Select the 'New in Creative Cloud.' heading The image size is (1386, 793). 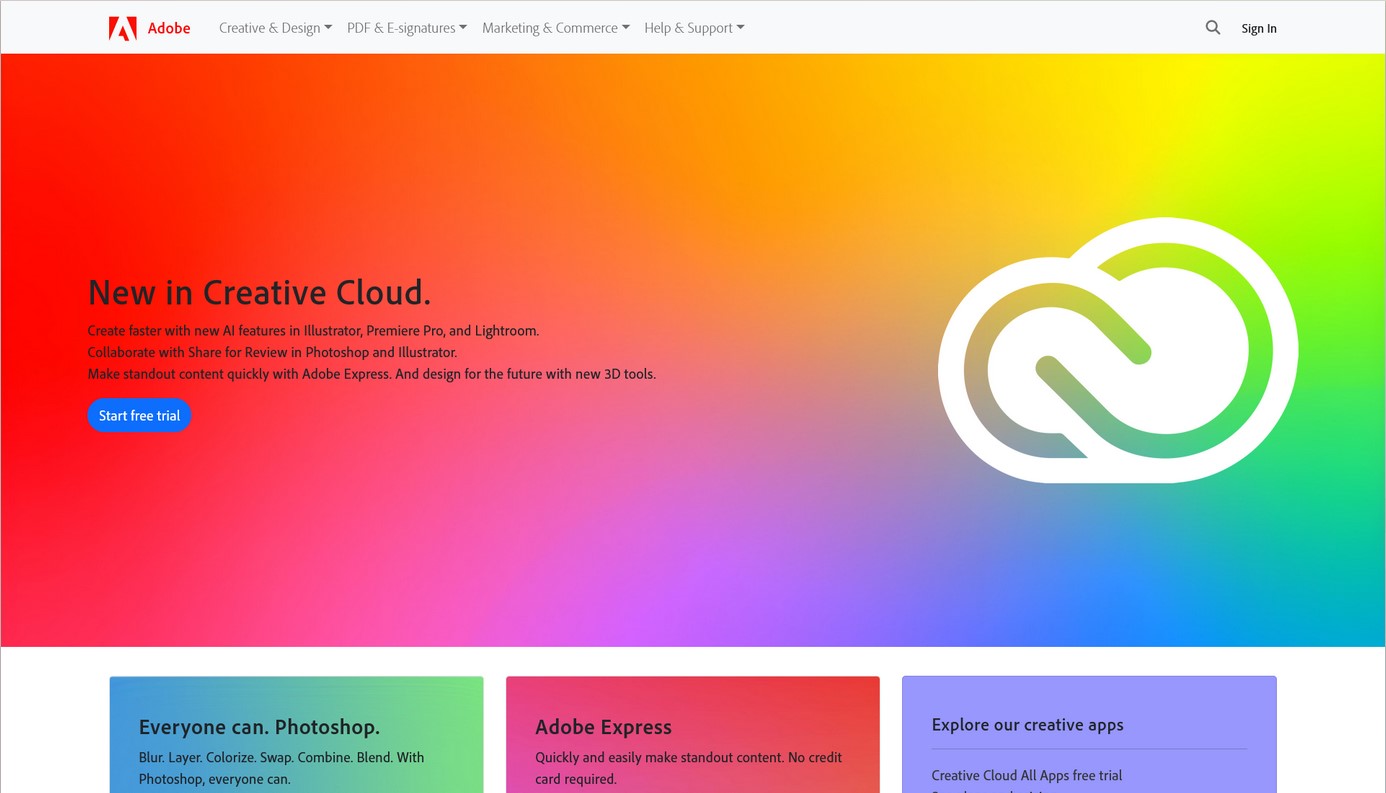[x=259, y=292]
